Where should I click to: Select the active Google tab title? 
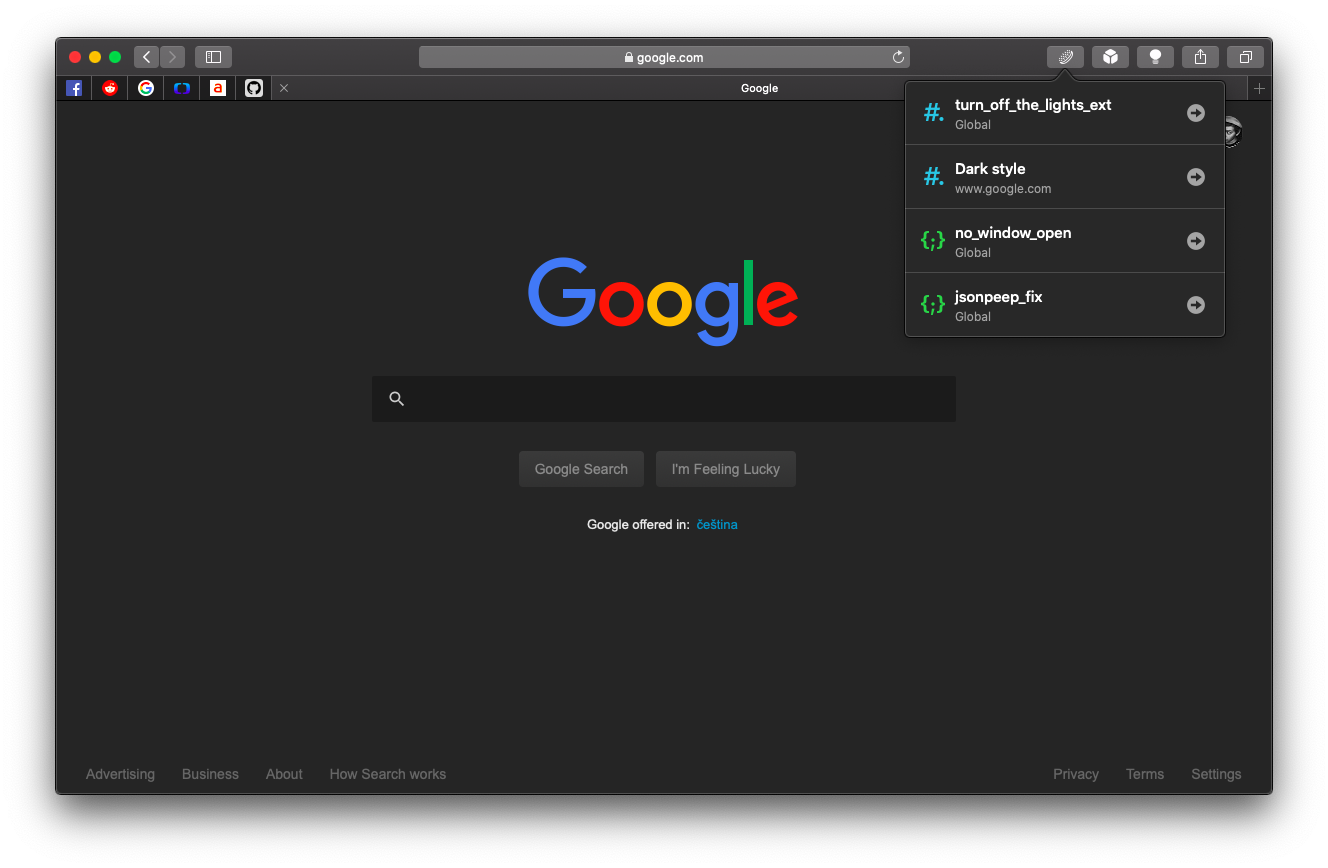759,88
